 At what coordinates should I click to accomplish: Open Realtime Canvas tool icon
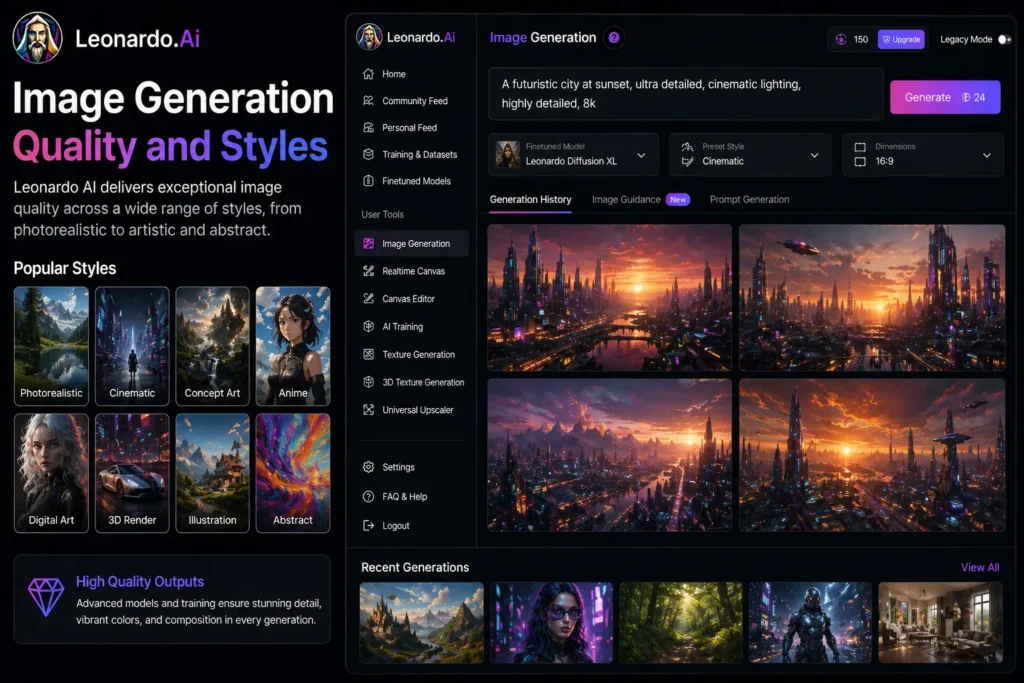point(368,271)
